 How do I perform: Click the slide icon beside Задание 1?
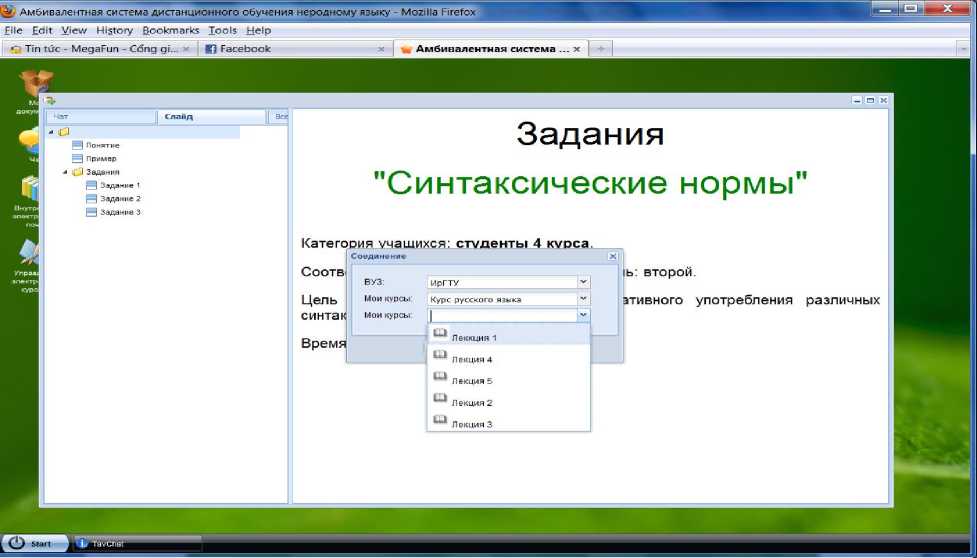pyautogui.click(x=92, y=186)
